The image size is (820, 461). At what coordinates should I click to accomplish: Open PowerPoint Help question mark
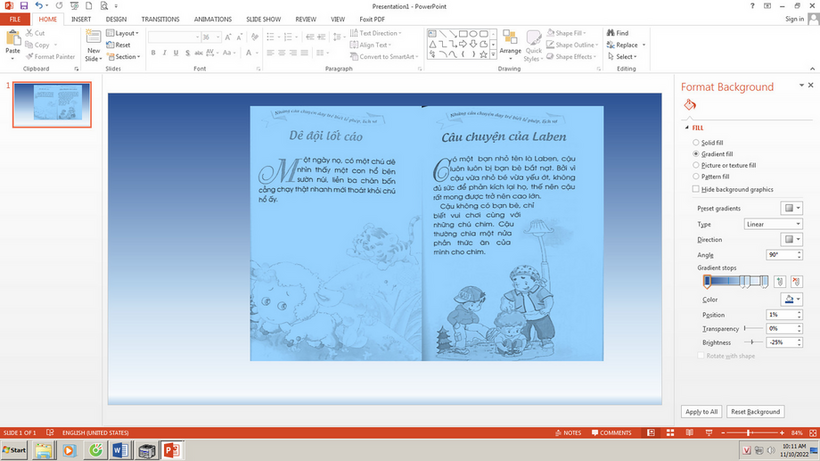click(x=752, y=6)
